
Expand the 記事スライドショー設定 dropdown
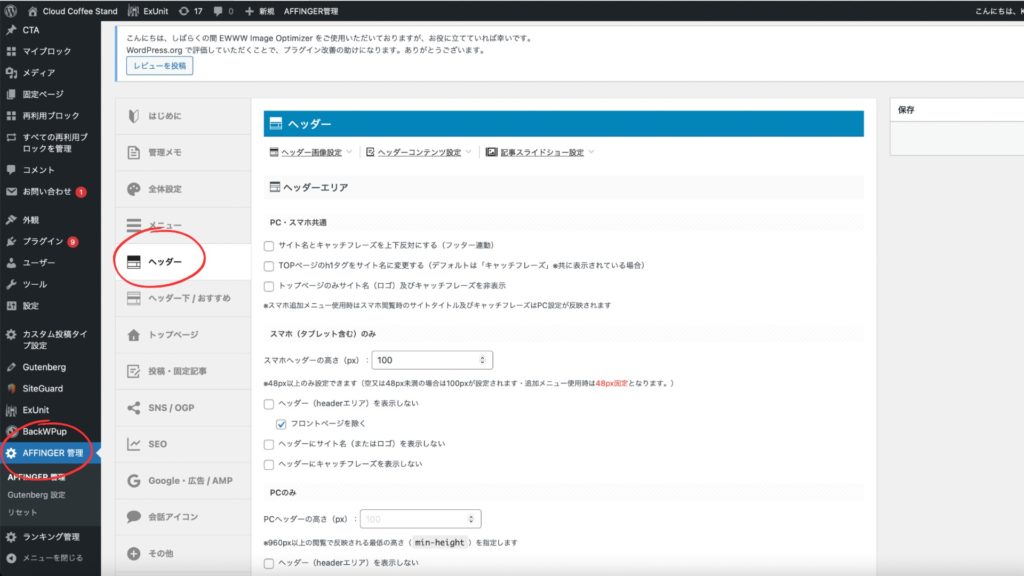click(540, 153)
